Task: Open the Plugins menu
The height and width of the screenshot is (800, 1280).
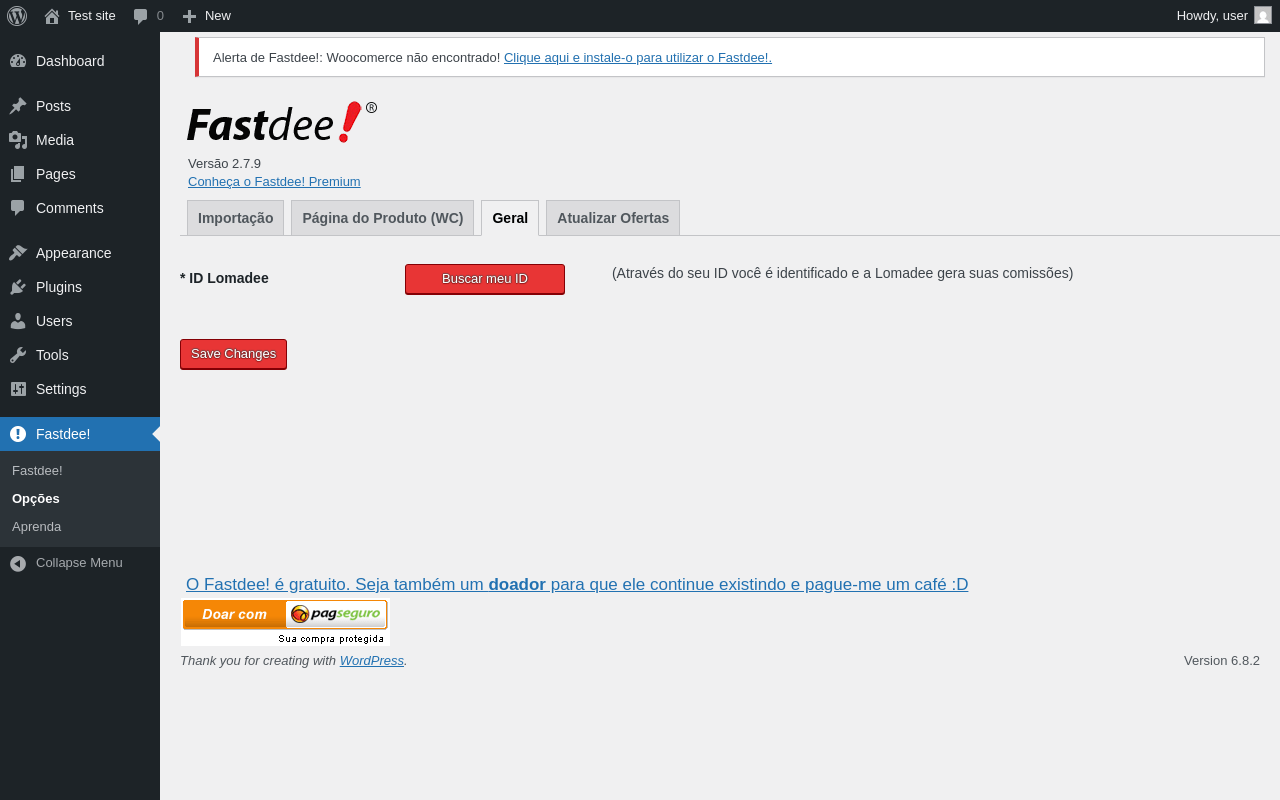Action: [80, 287]
